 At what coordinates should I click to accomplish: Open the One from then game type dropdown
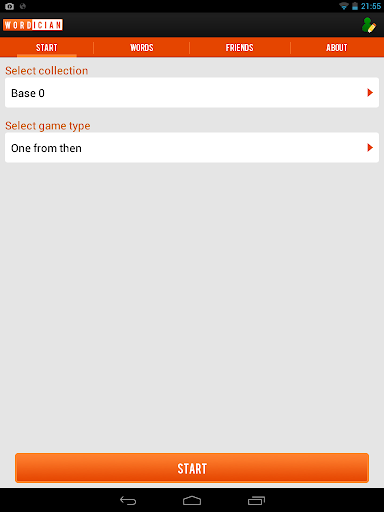point(192,148)
